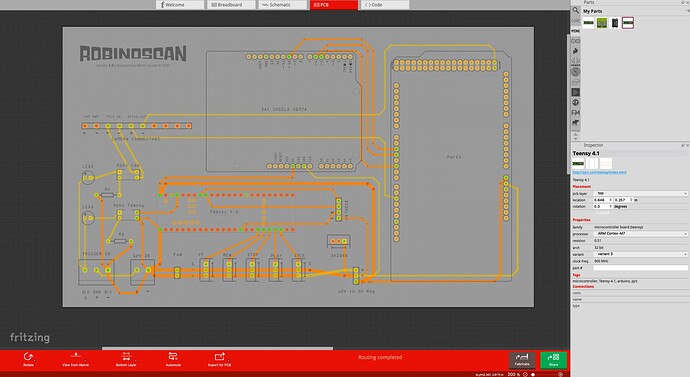Select the Arduino parts bin icon
This screenshot has width=690, height=377.
(x=575, y=41)
